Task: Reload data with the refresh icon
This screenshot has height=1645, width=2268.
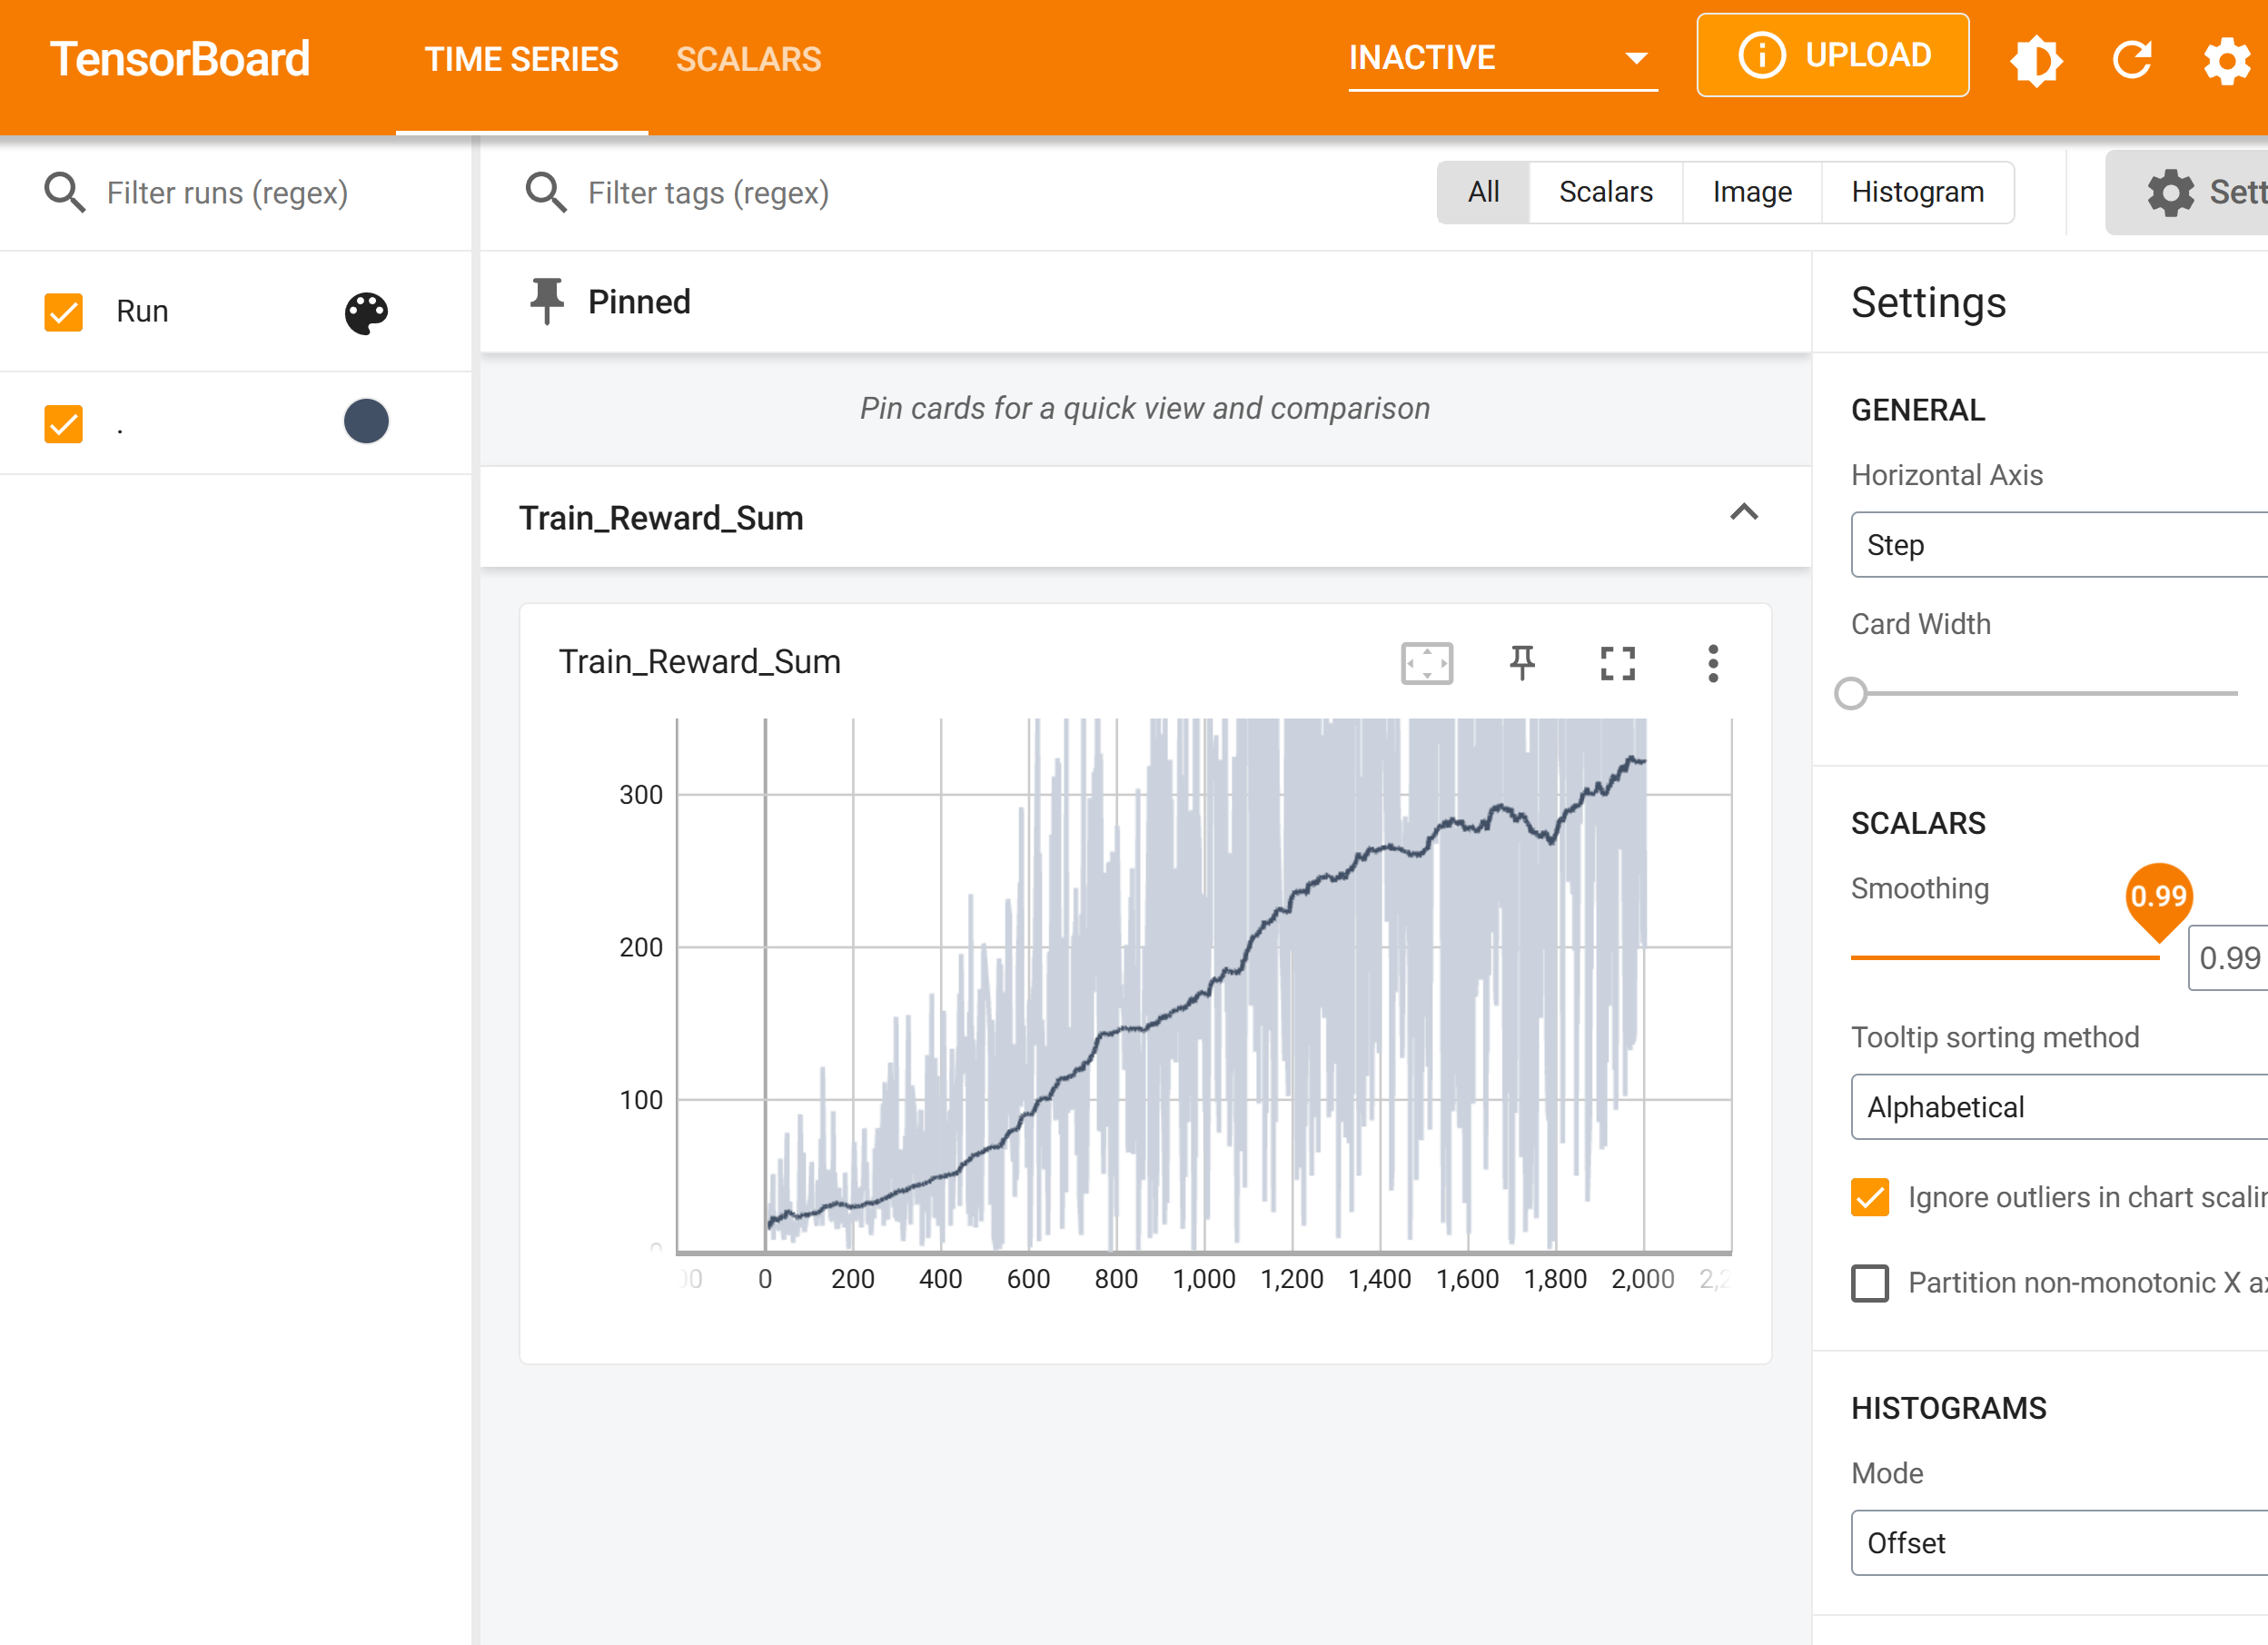Action: click(x=2131, y=60)
